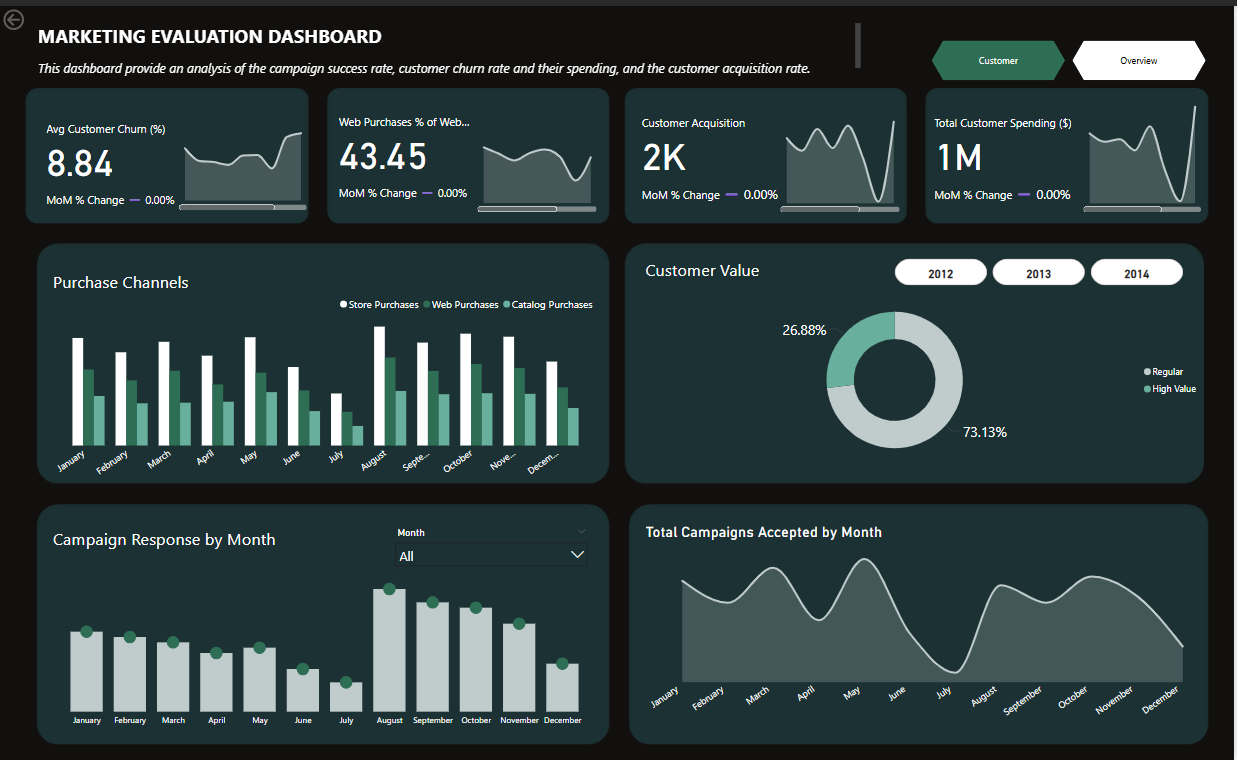Toggle Web Purchases in Purchase Channels legend
The width and height of the screenshot is (1237, 760).
click(429, 305)
